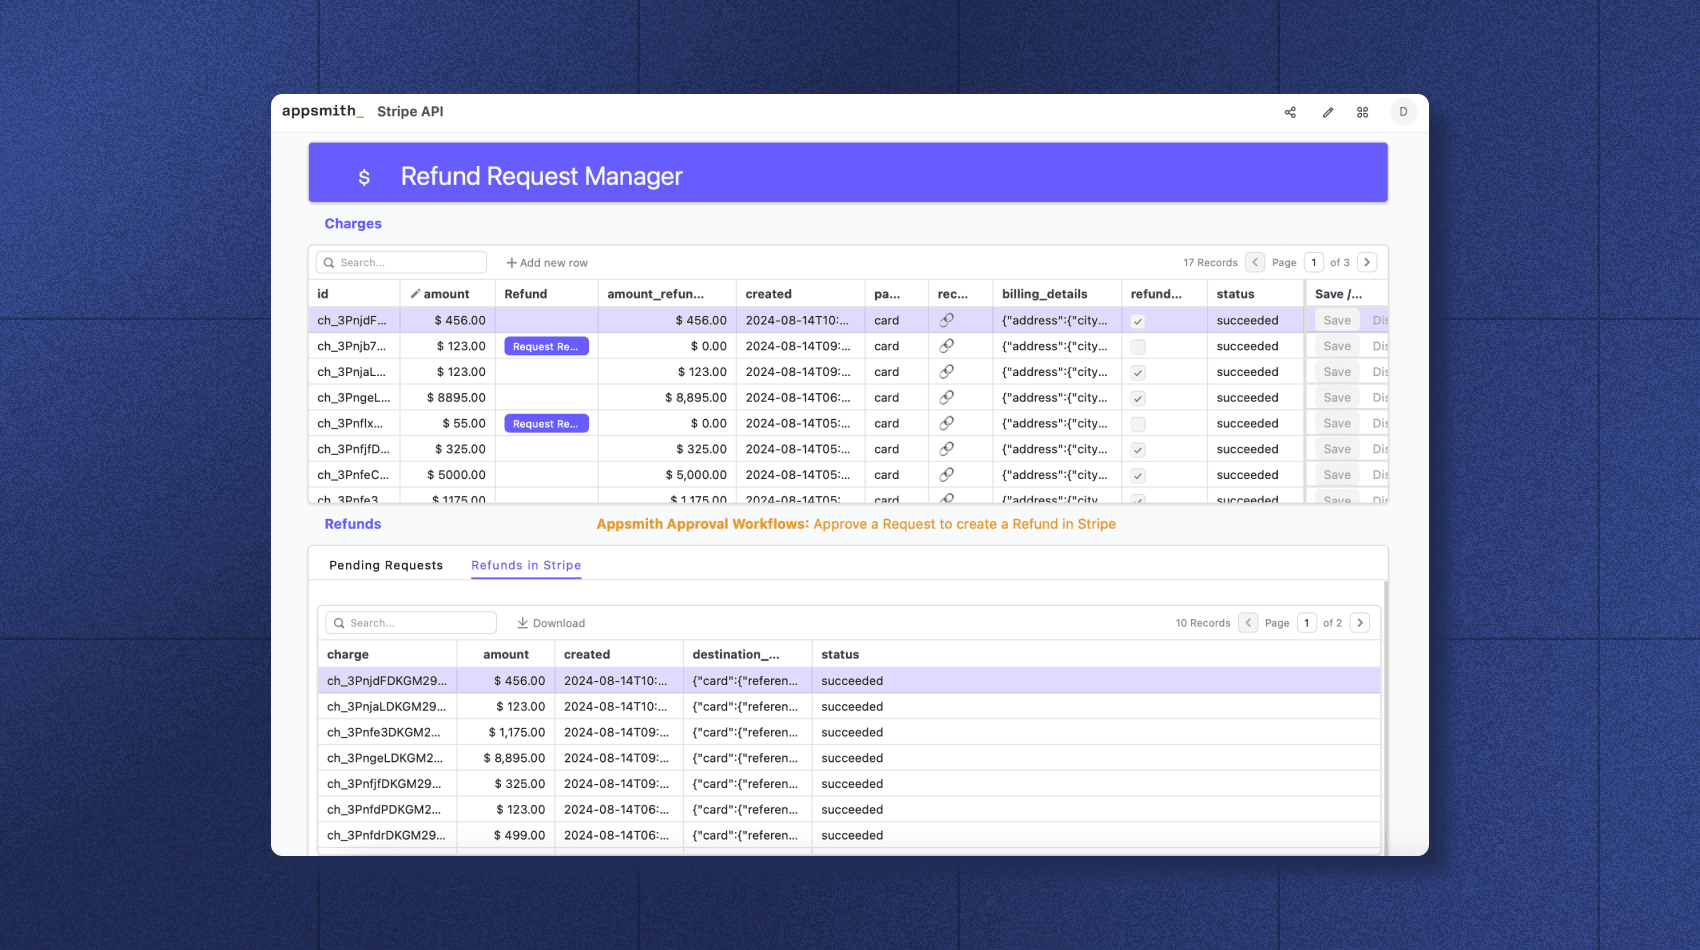Click Request Refund button for charge ch_3Pnjb7
This screenshot has width=1700, height=950.
546,346
